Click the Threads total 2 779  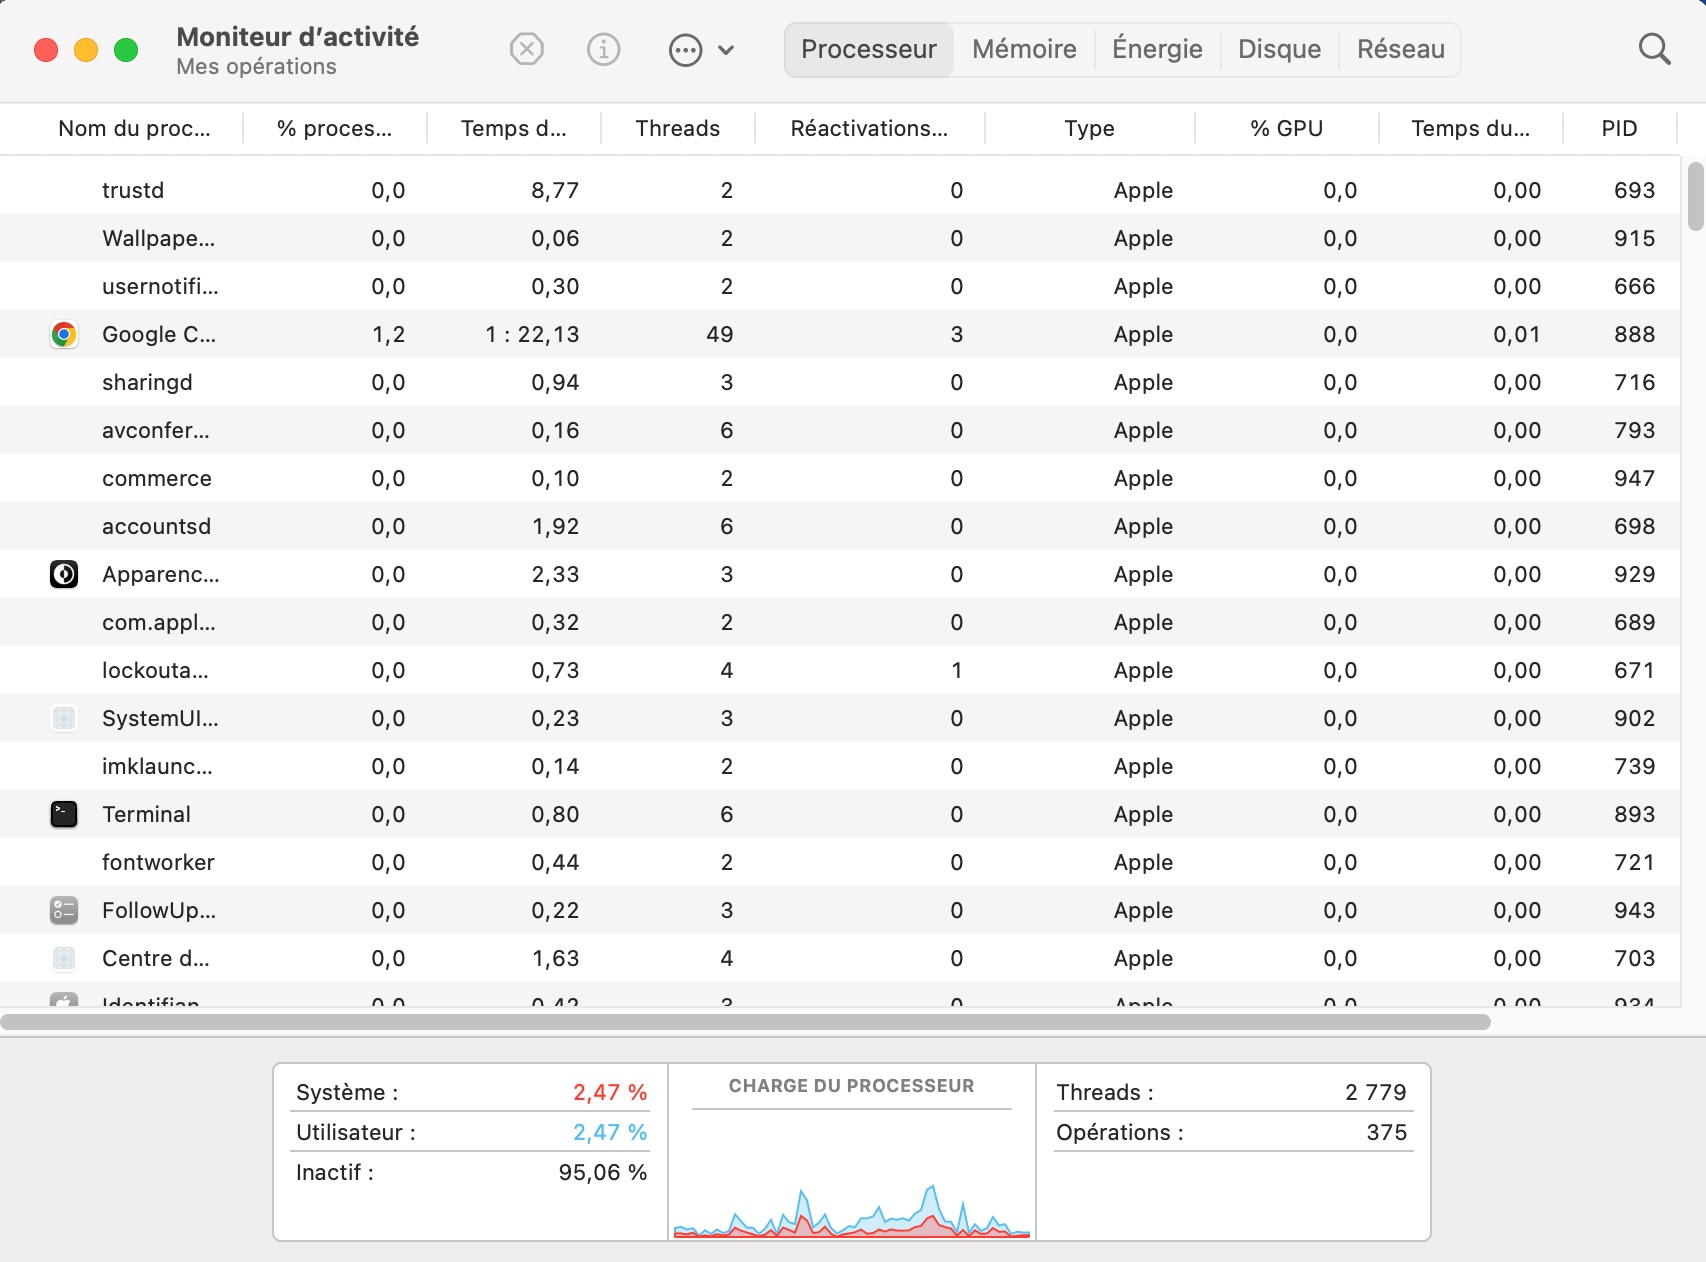click(1375, 1093)
